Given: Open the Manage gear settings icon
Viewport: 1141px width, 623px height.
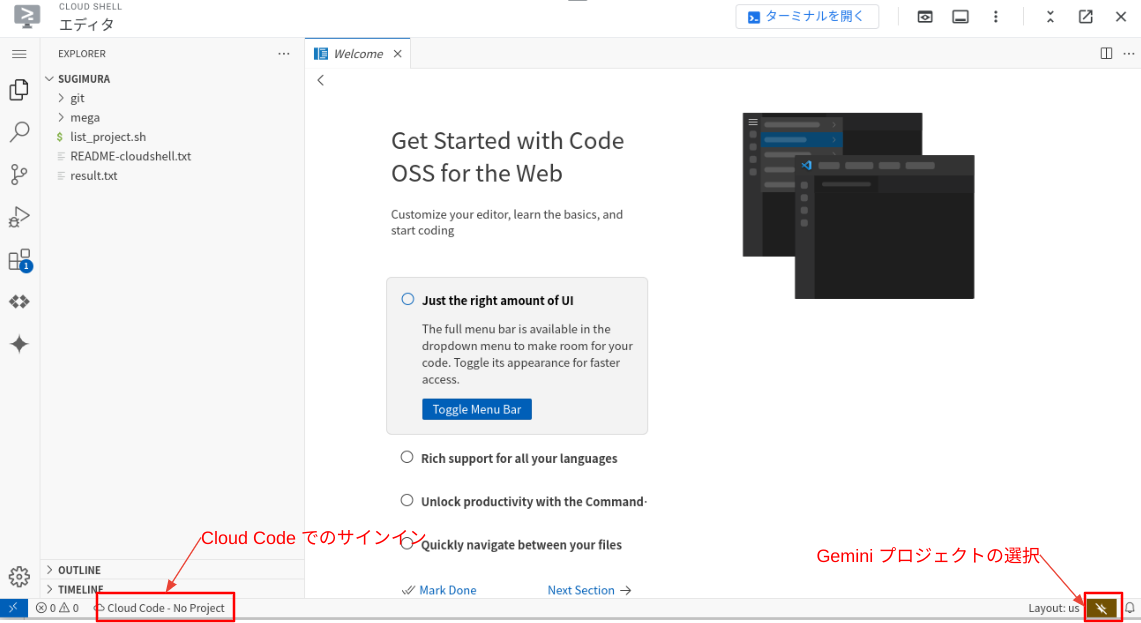Looking at the screenshot, I should click(19, 576).
